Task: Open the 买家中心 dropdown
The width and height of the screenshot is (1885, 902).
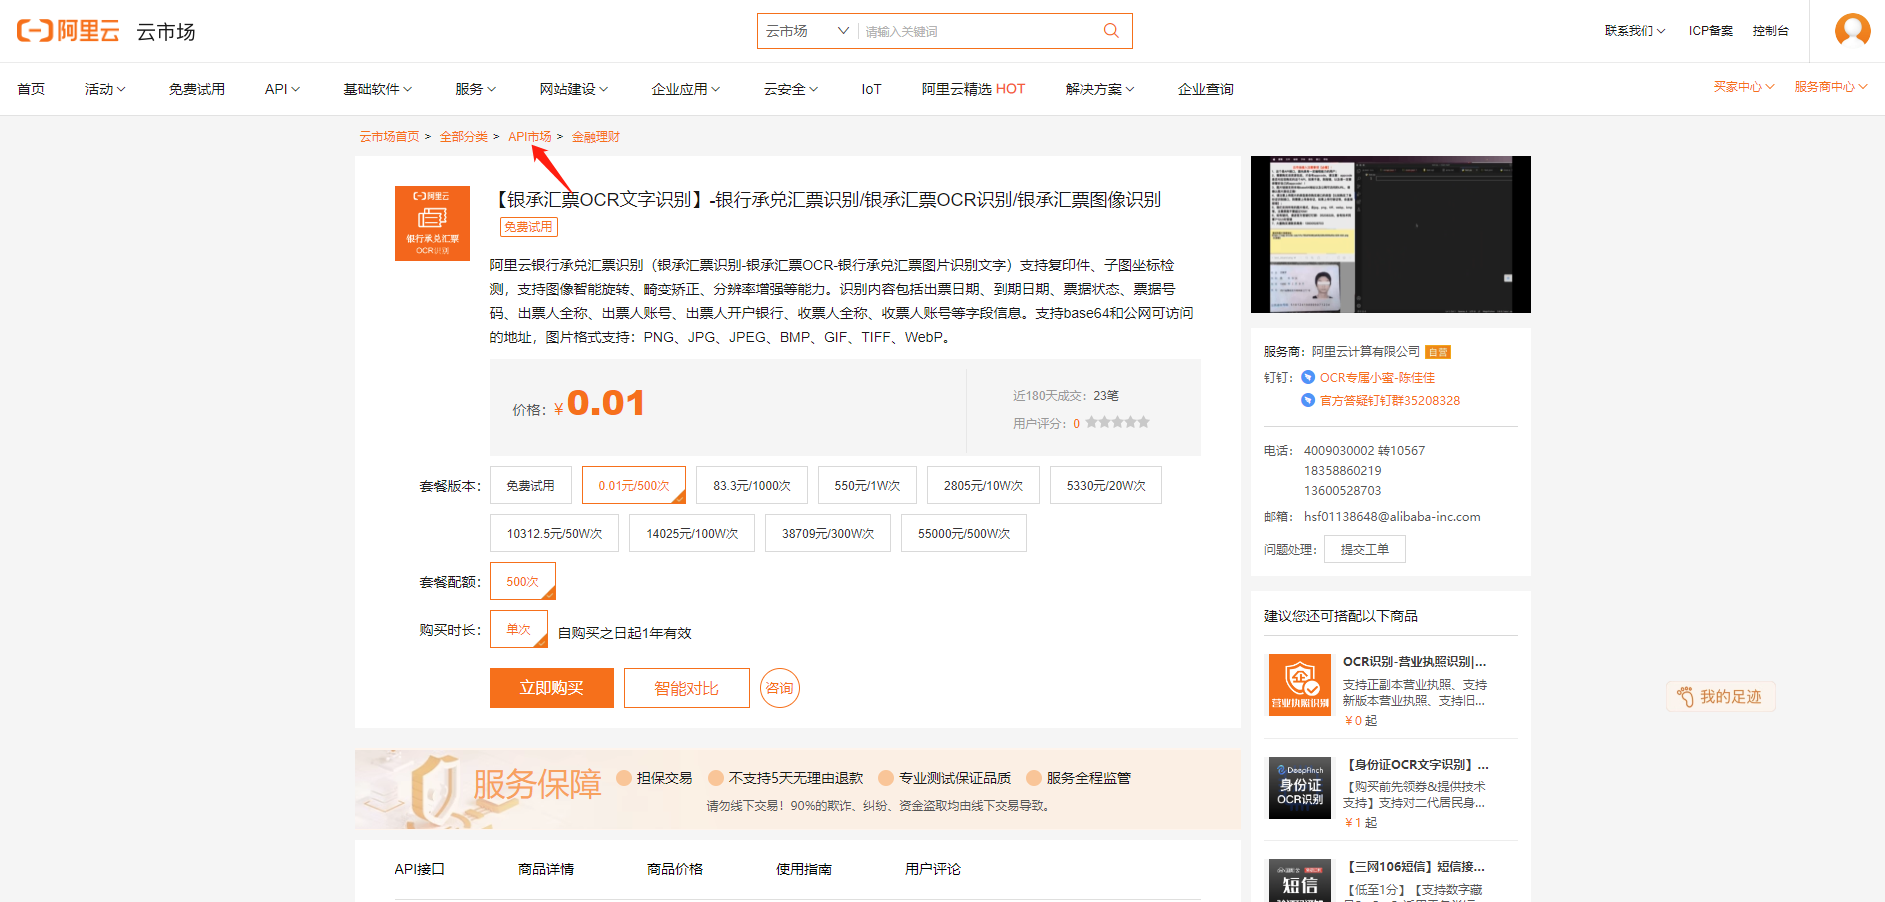Action: click(1744, 87)
